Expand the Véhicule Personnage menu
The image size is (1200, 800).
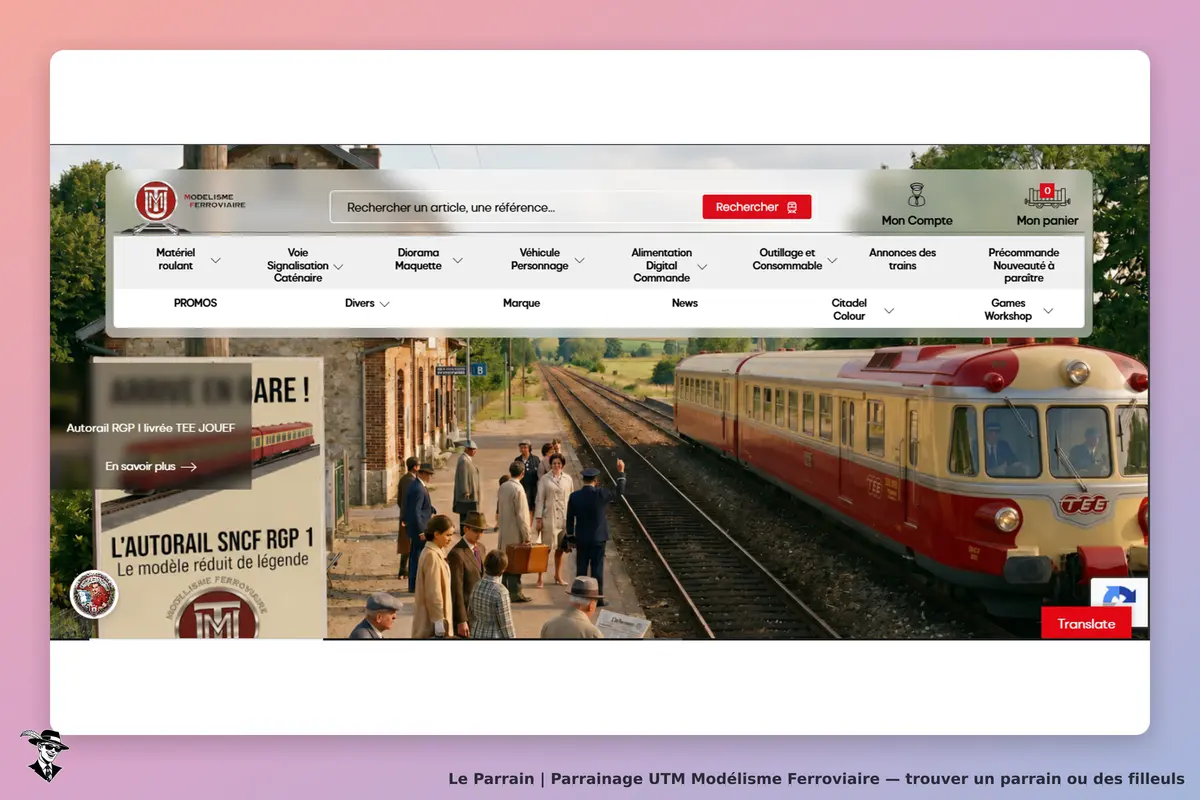click(548, 259)
